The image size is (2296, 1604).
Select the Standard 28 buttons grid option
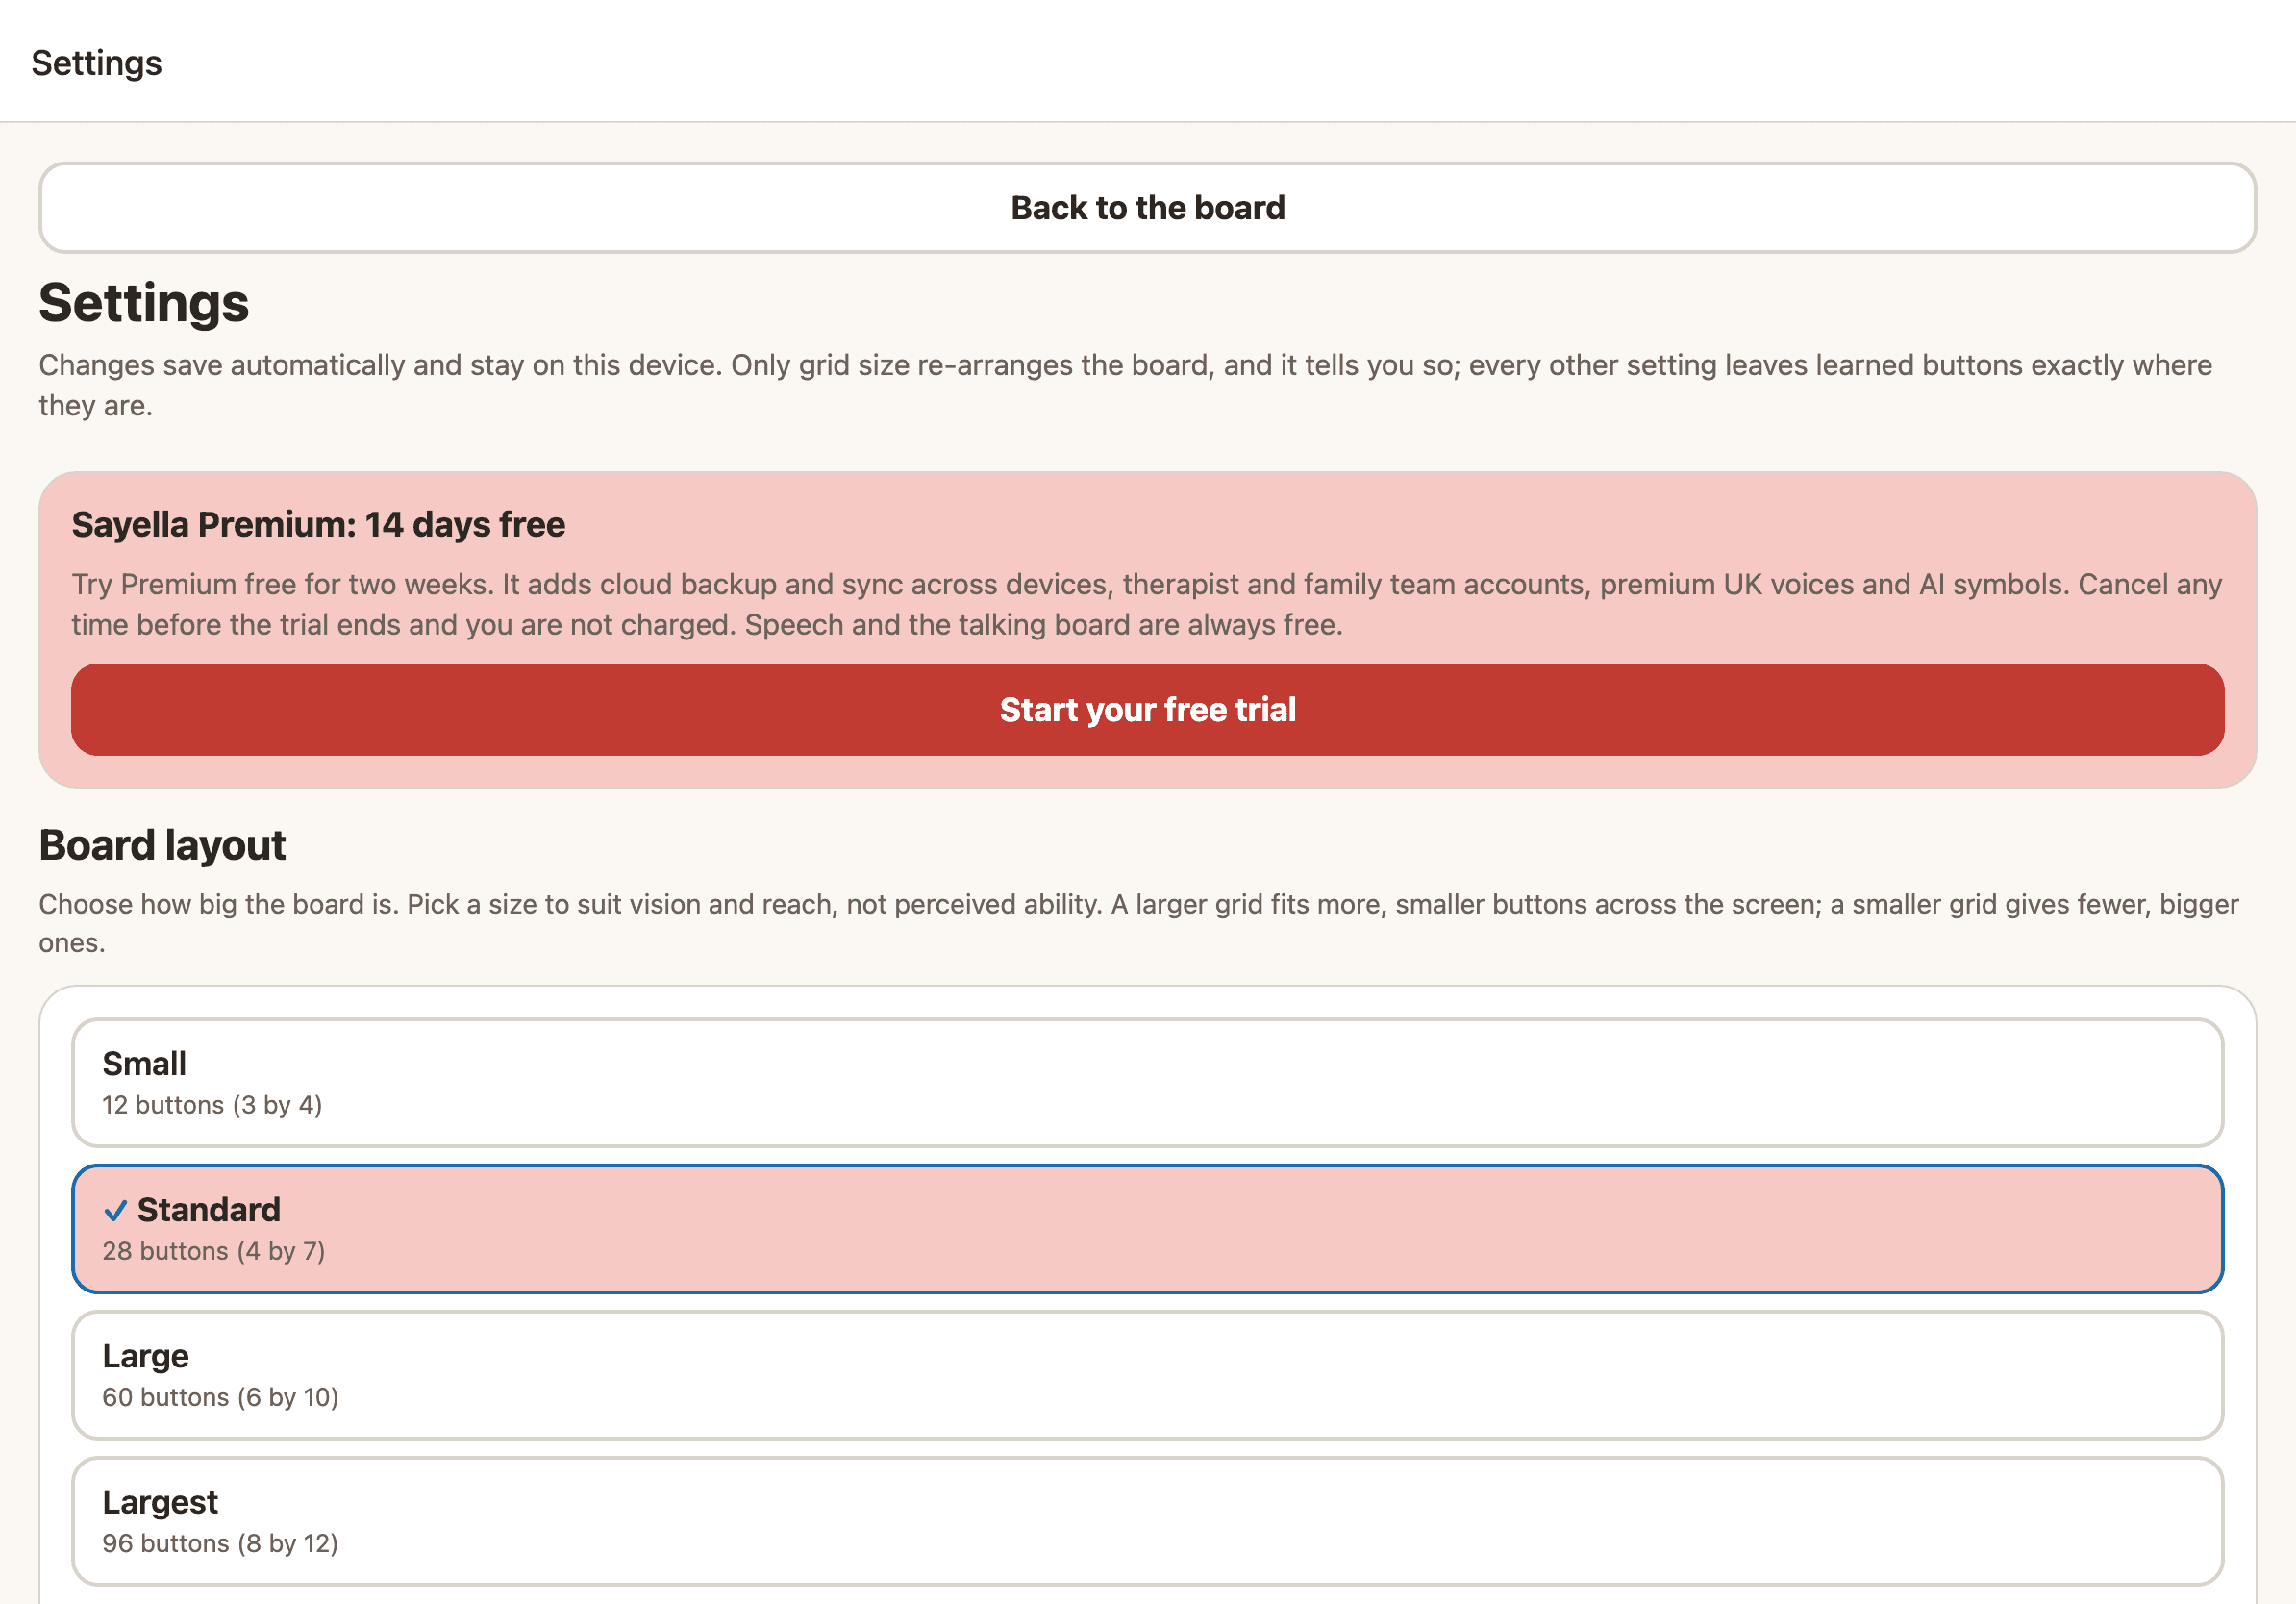coord(1147,1228)
